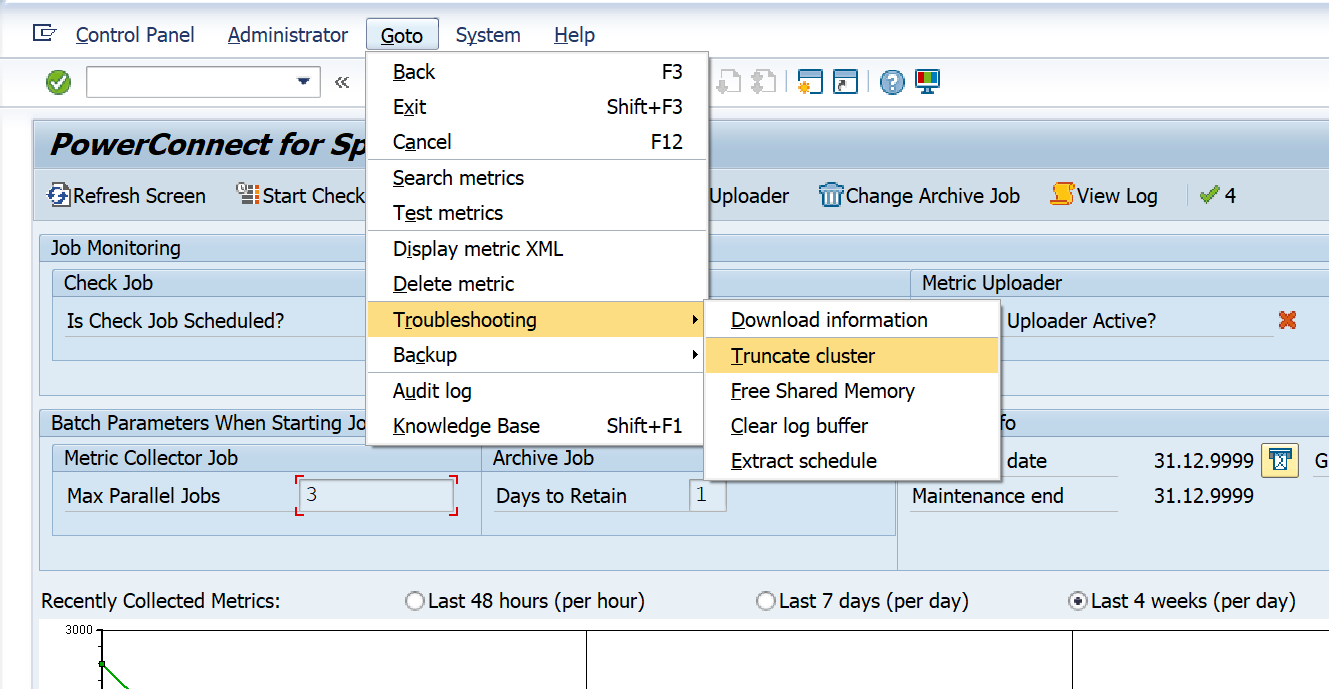Open the System menu

[x=488, y=35]
